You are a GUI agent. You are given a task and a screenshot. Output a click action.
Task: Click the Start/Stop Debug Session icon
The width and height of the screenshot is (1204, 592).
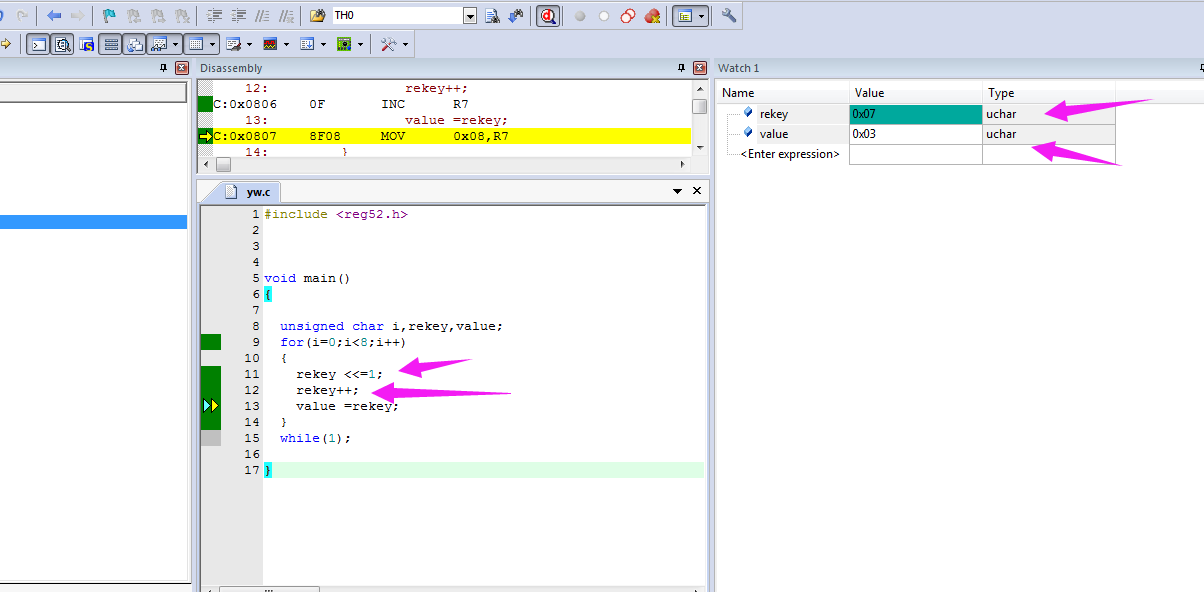pos(548,16)
